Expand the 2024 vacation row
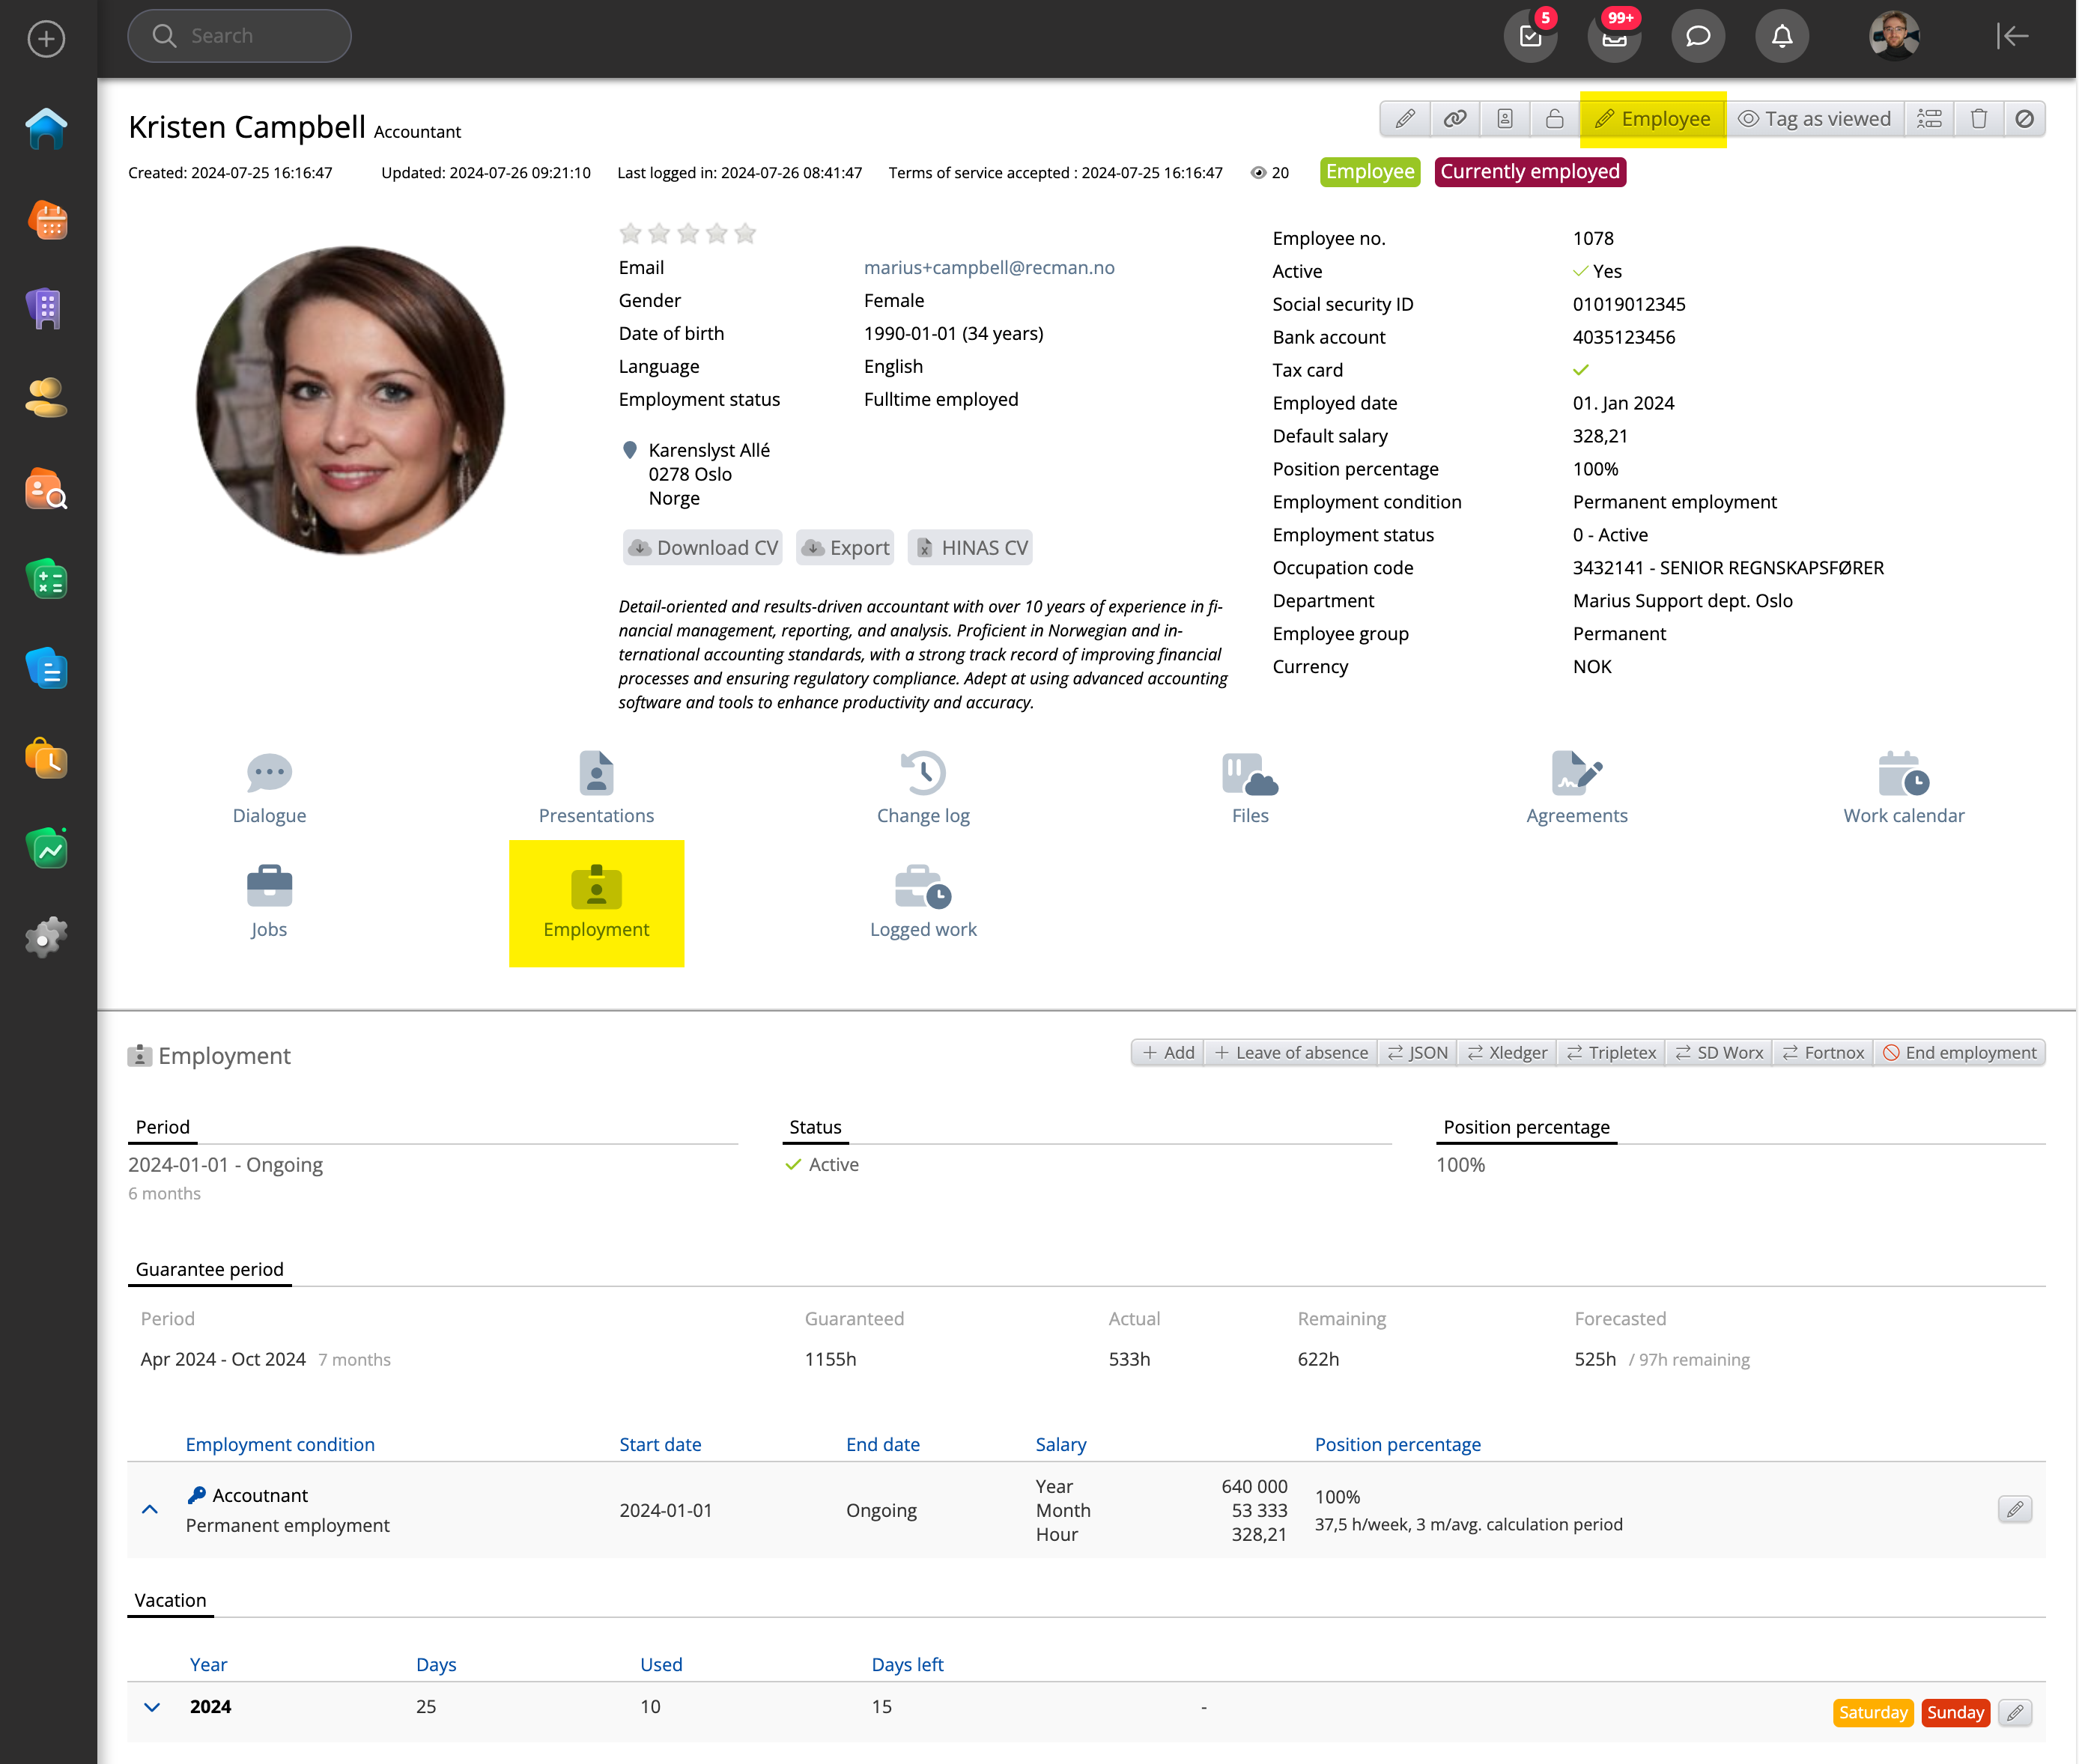 point(152,1706)
